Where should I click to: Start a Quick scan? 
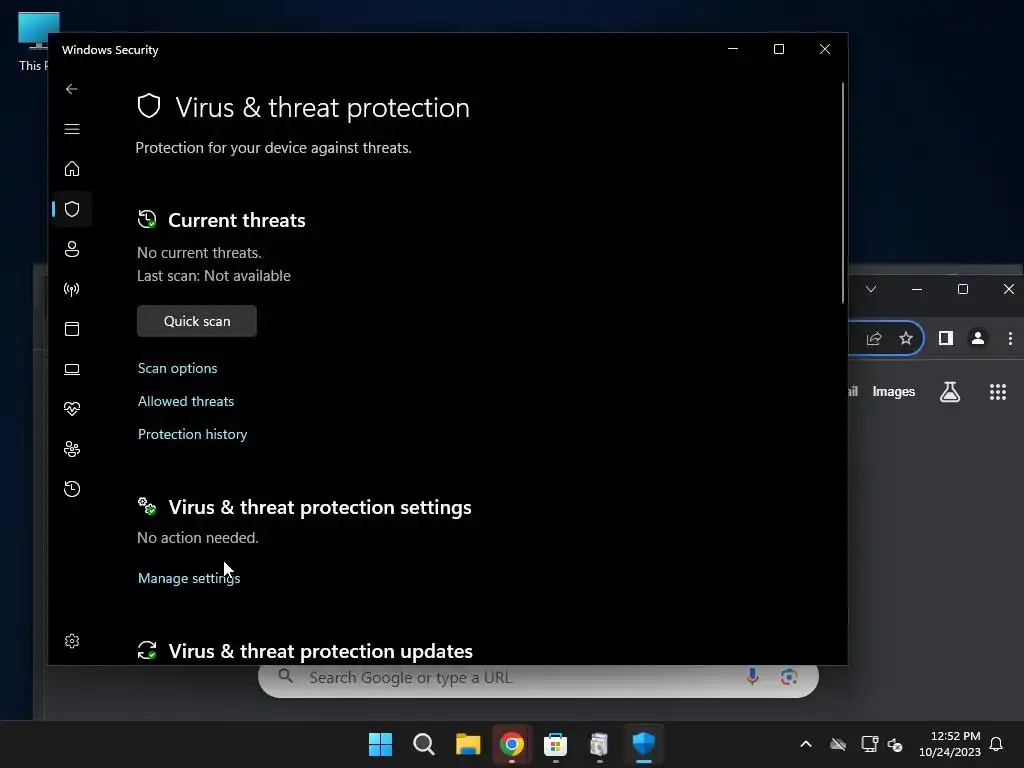tap(197, 321)
